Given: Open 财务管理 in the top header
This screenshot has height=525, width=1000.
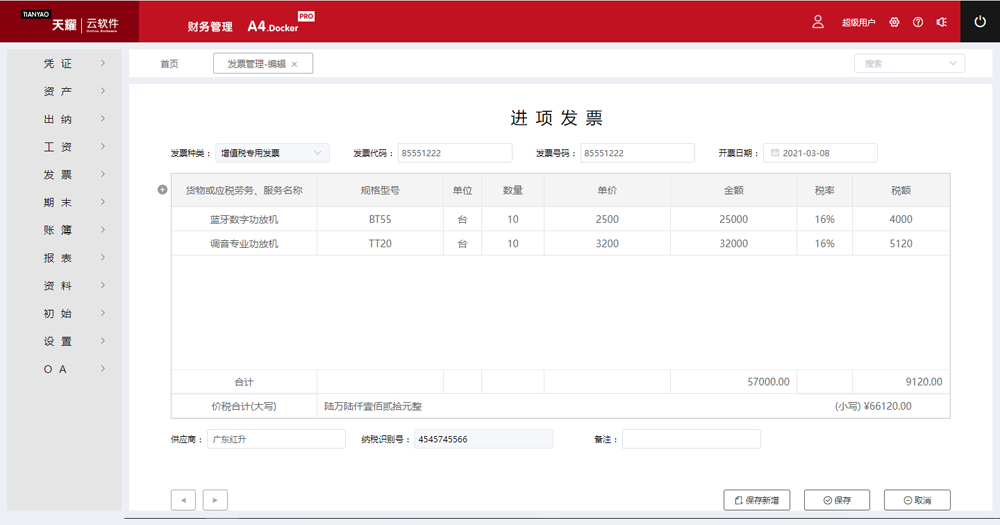Looking at the screenshot, I should tap(210, 26).
